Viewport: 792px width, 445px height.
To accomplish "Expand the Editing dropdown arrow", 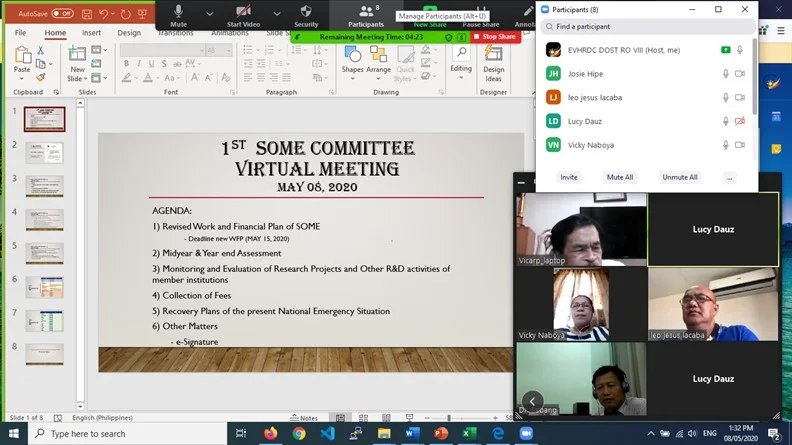I will pos(461,78).
